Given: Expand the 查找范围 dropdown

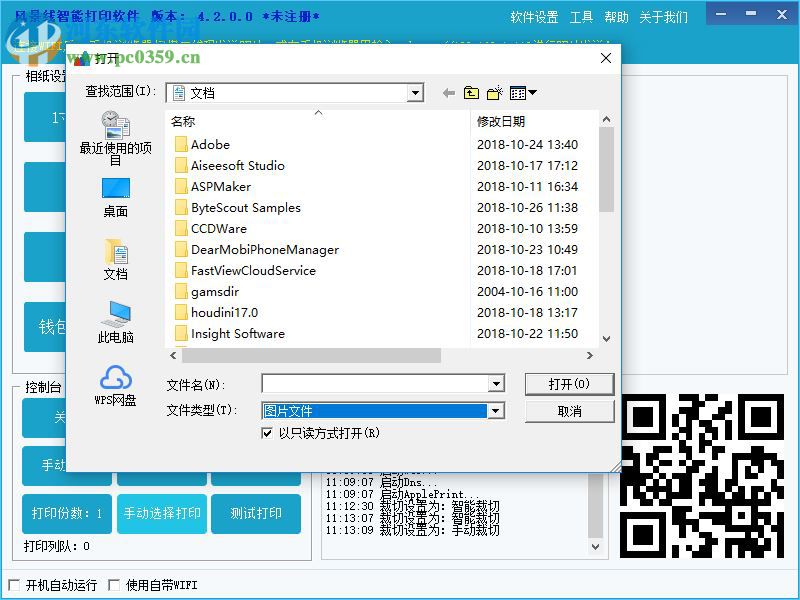Looking at the screenshot, I should pyautogui.click(x=413, y=92).
